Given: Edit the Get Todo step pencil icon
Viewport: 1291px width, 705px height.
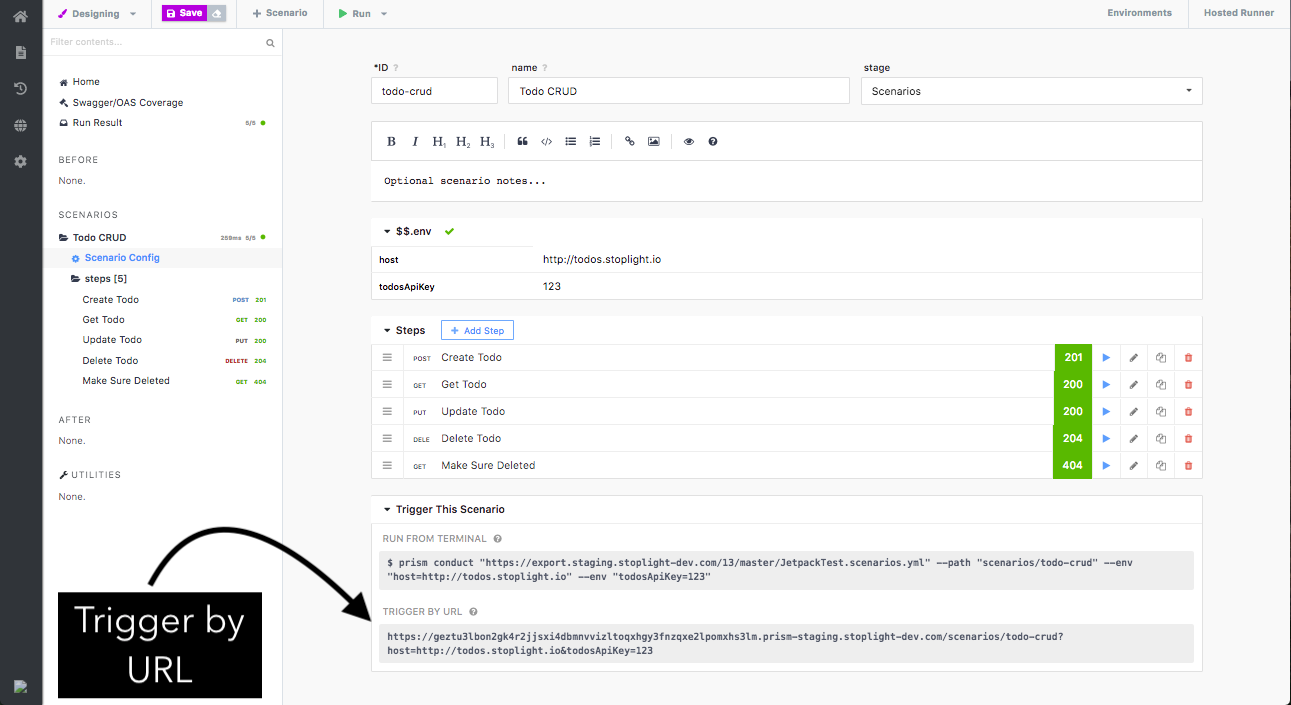Looking at the screenshot, I should (x=1133, y=384).
